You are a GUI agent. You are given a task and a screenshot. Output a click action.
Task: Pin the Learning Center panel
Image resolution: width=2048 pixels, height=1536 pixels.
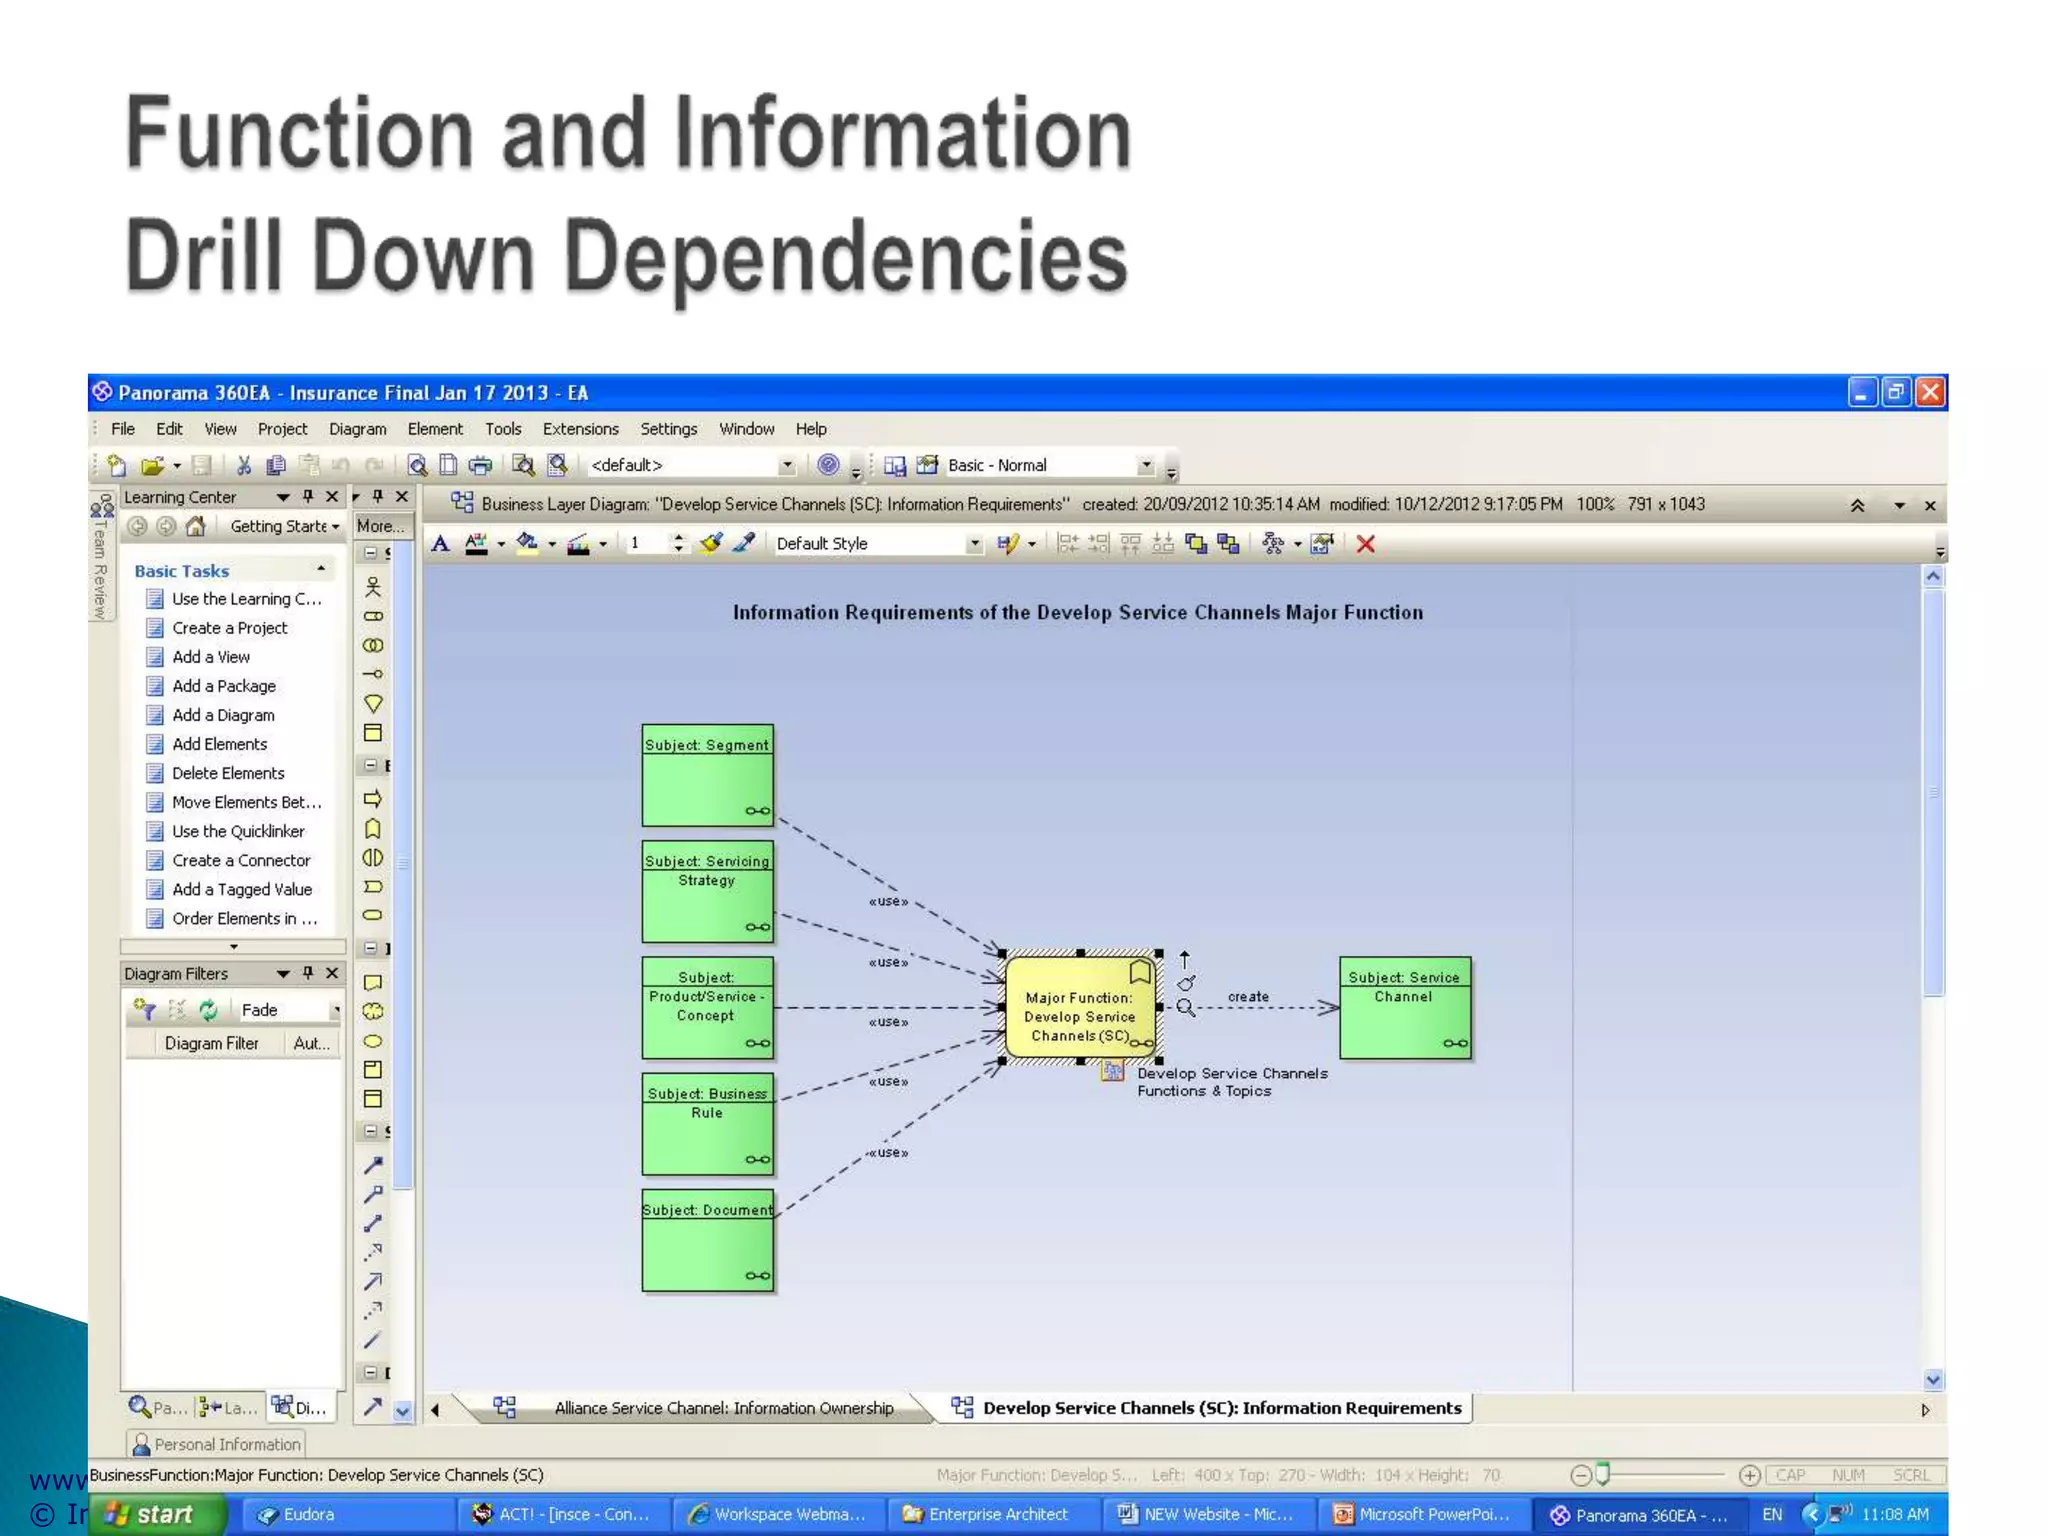308,497
